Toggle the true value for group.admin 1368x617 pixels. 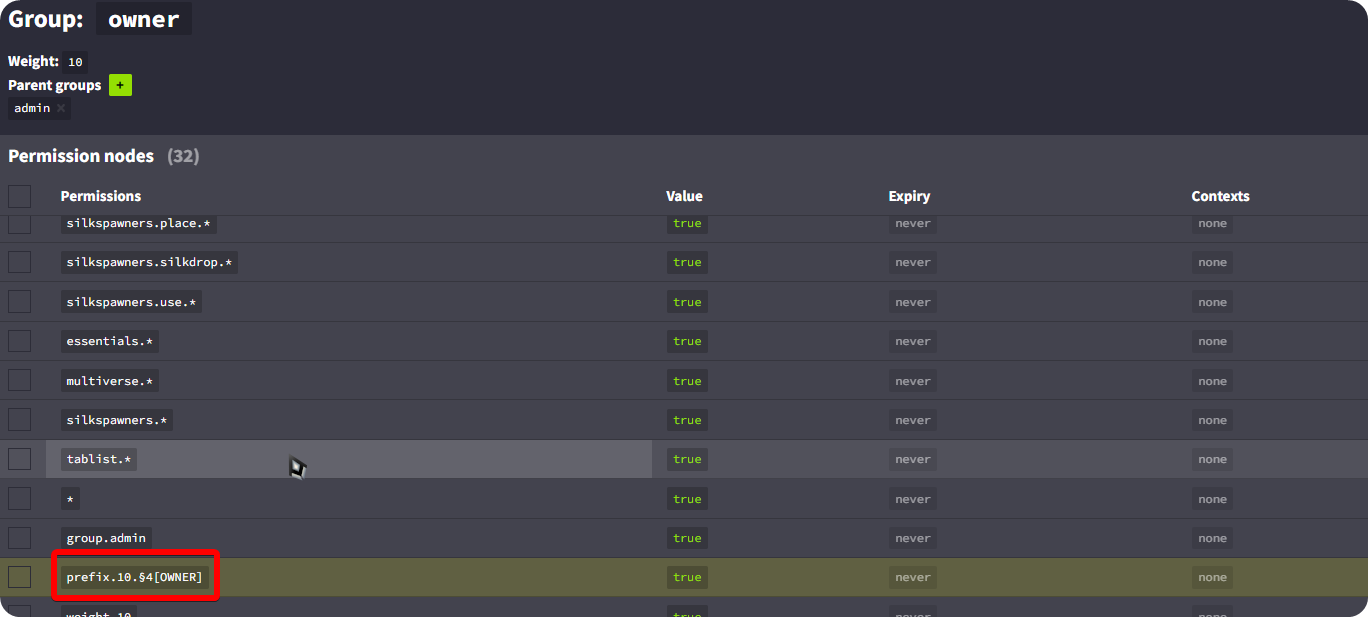click(687, 538)
